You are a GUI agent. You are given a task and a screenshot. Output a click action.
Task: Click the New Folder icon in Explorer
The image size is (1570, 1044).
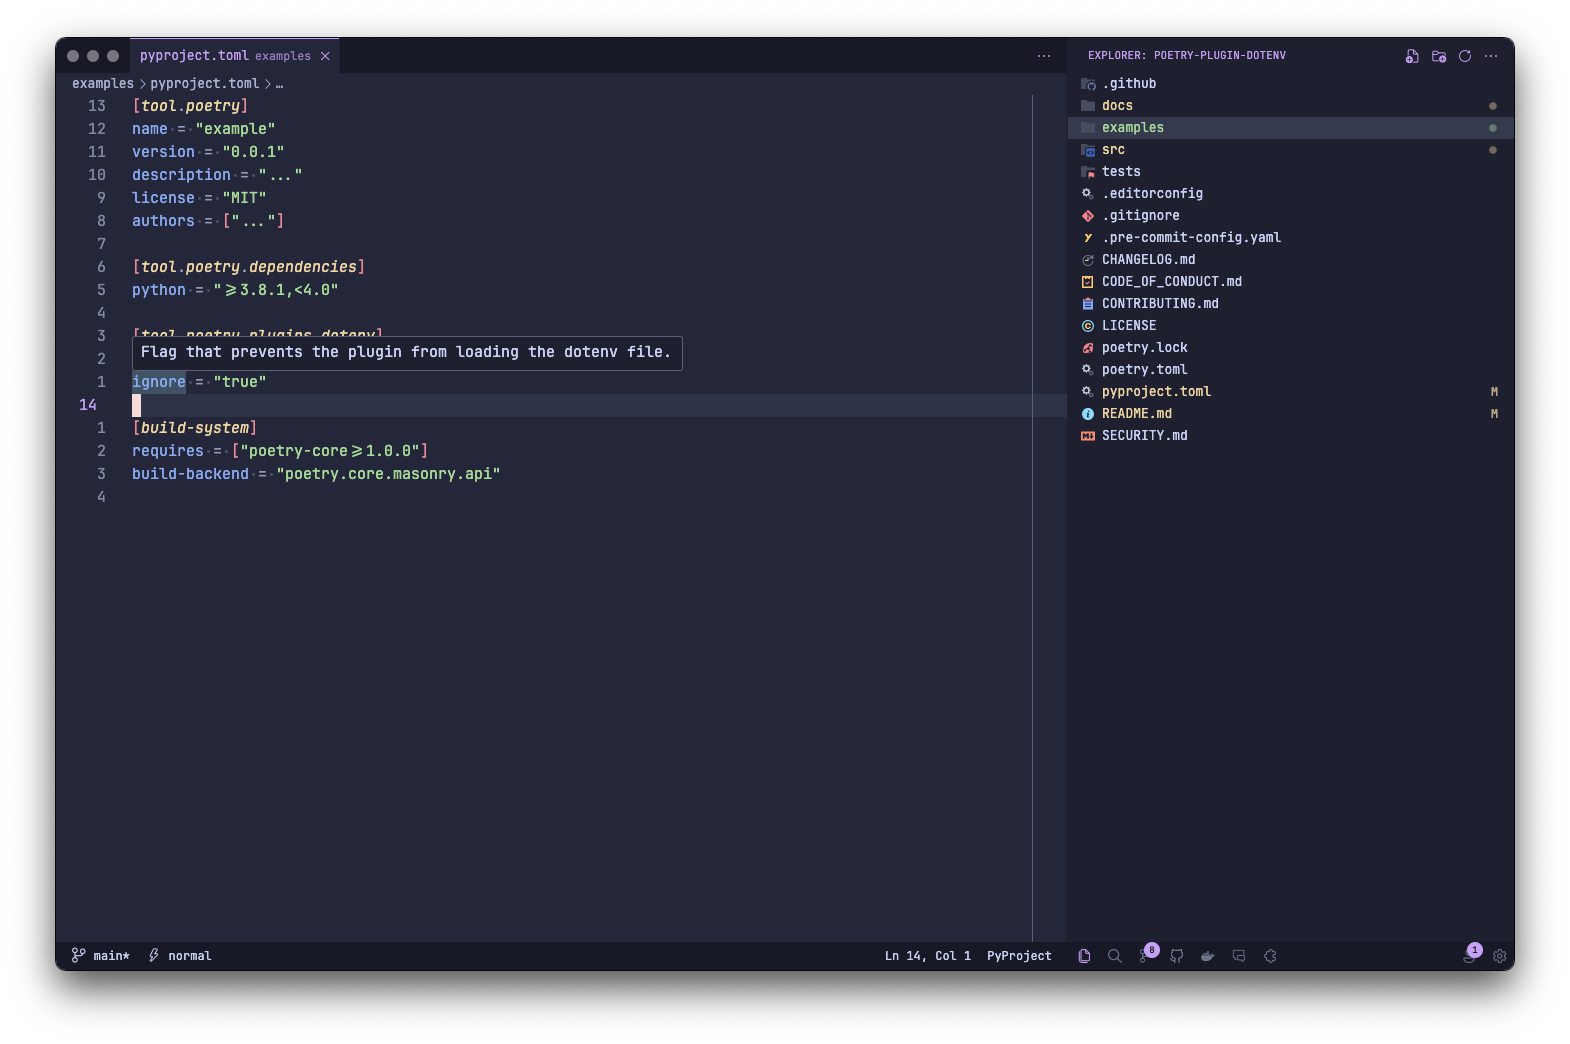coord(1438,56)
